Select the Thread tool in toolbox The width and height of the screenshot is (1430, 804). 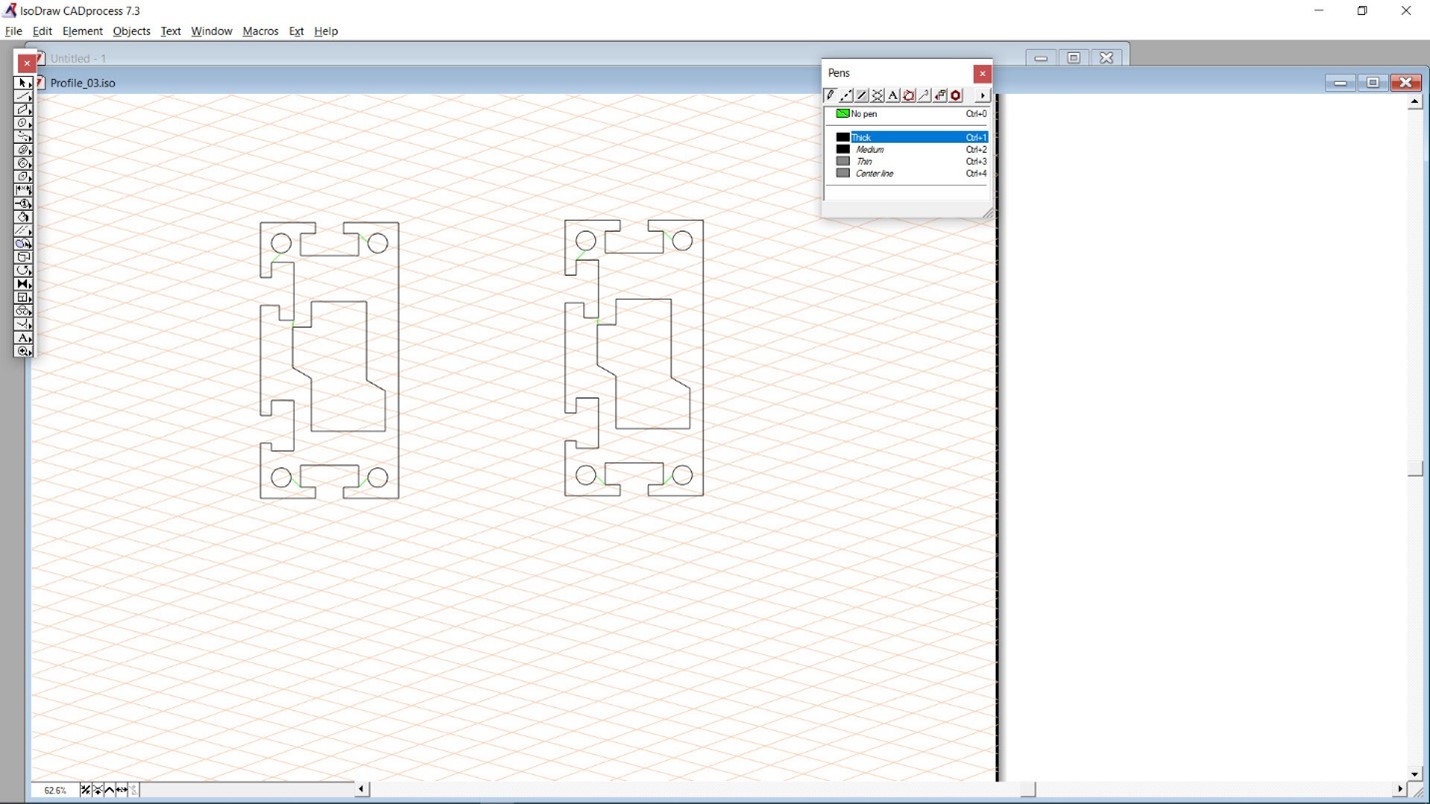coord(22,150)
